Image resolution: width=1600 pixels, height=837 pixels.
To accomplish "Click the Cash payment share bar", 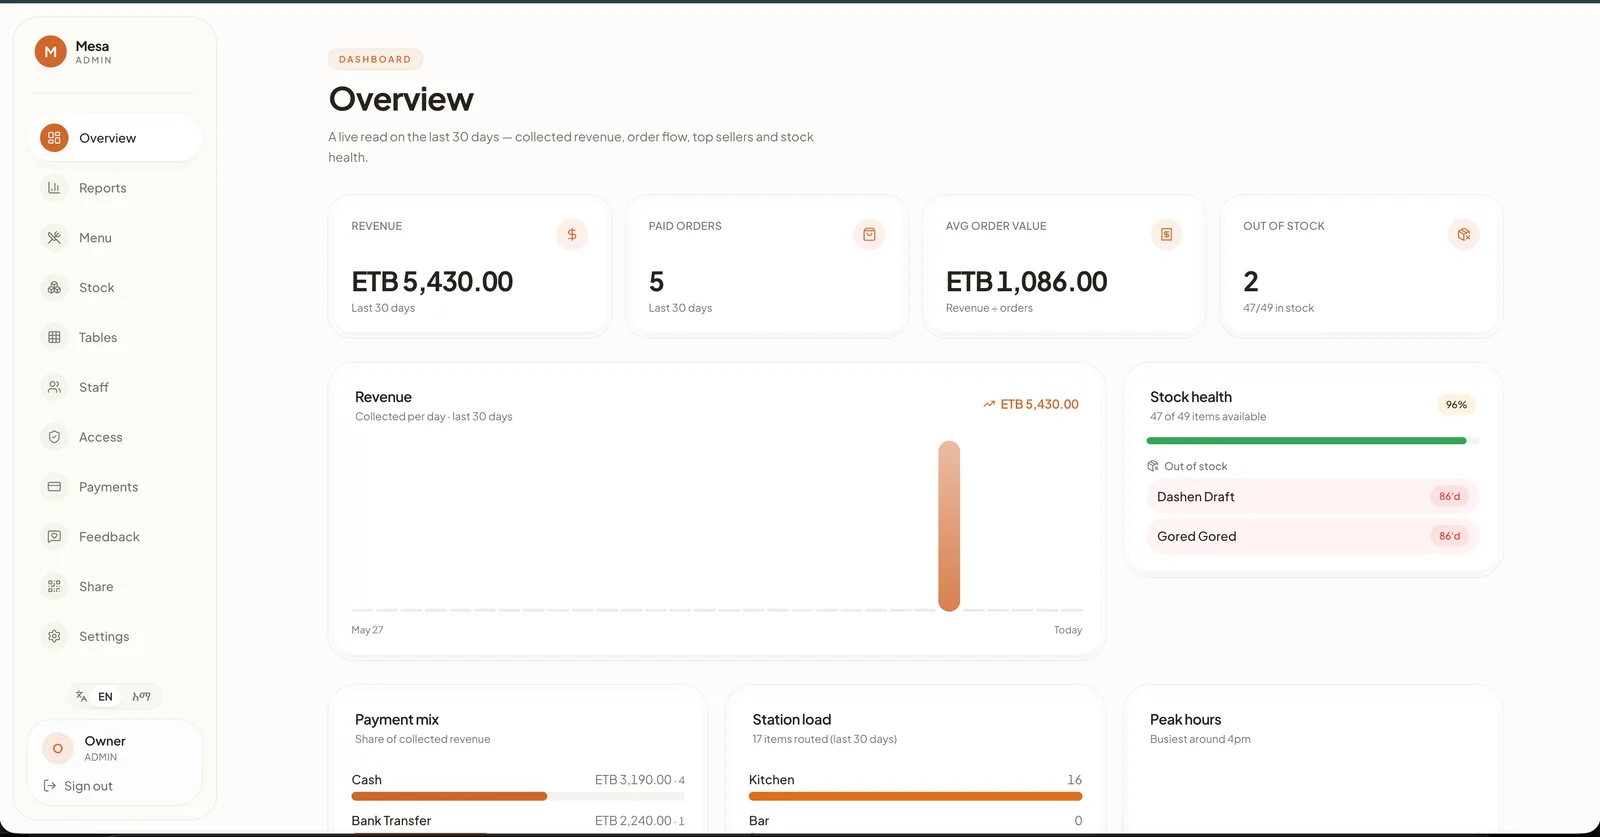I will tap(518, 797).
